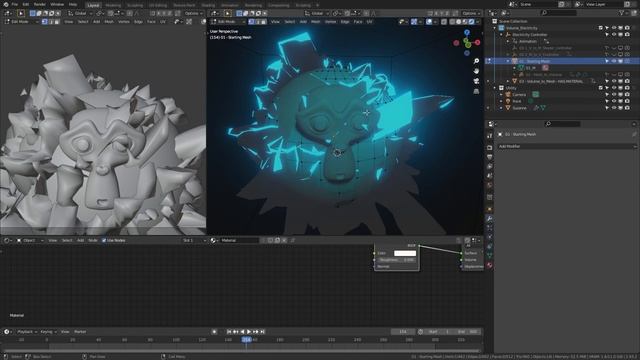Open the Render menu
Image resolution: width=640 pixels, height=360 pixels.
pos(40,4)
